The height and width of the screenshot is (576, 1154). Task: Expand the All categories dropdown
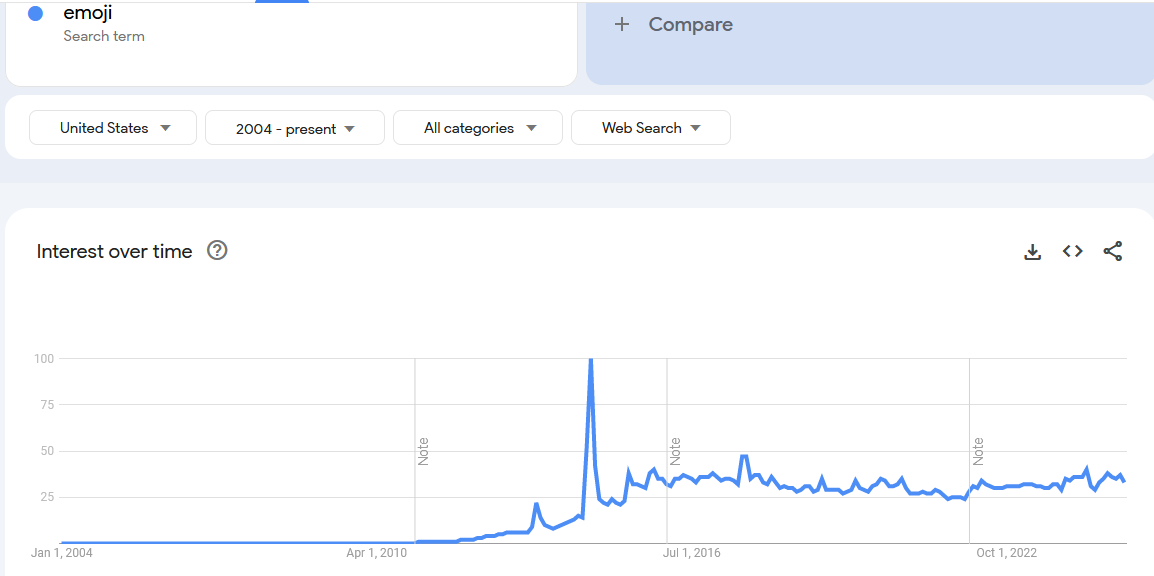pos(478,128)
